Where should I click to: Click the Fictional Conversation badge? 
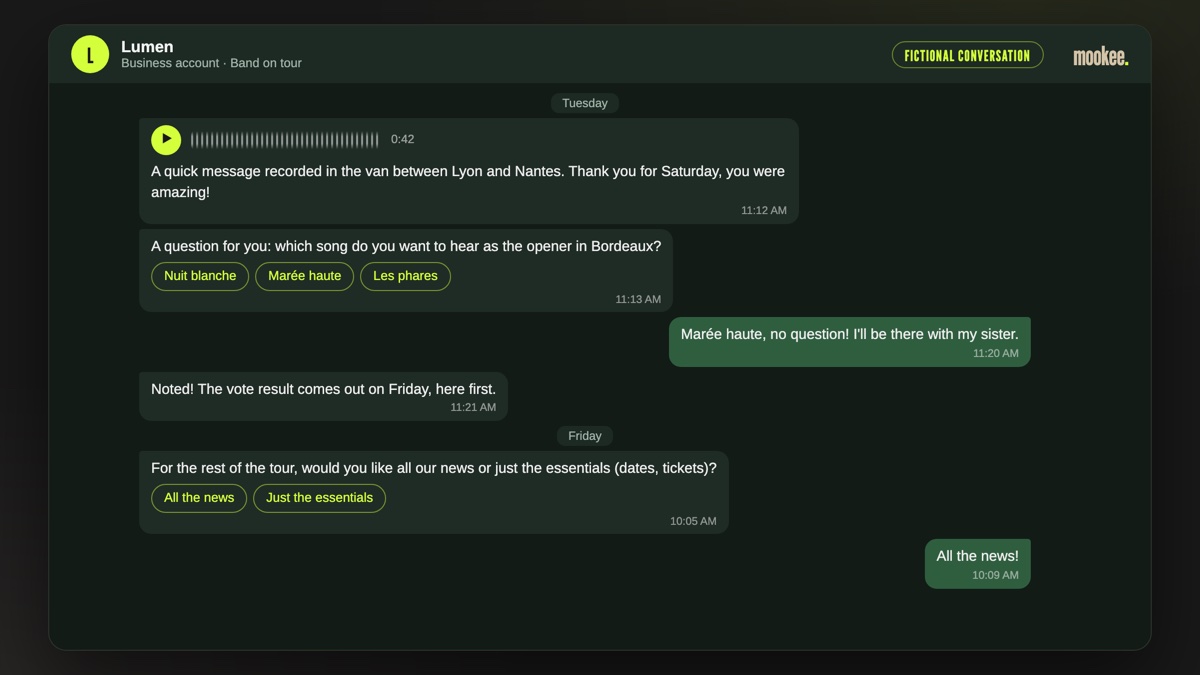[x=967, y=55]
